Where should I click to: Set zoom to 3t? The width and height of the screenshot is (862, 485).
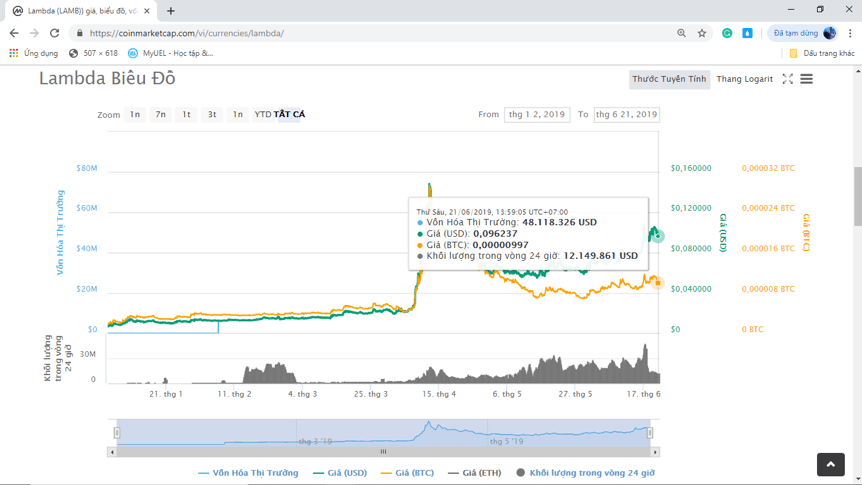coord(212,114)
